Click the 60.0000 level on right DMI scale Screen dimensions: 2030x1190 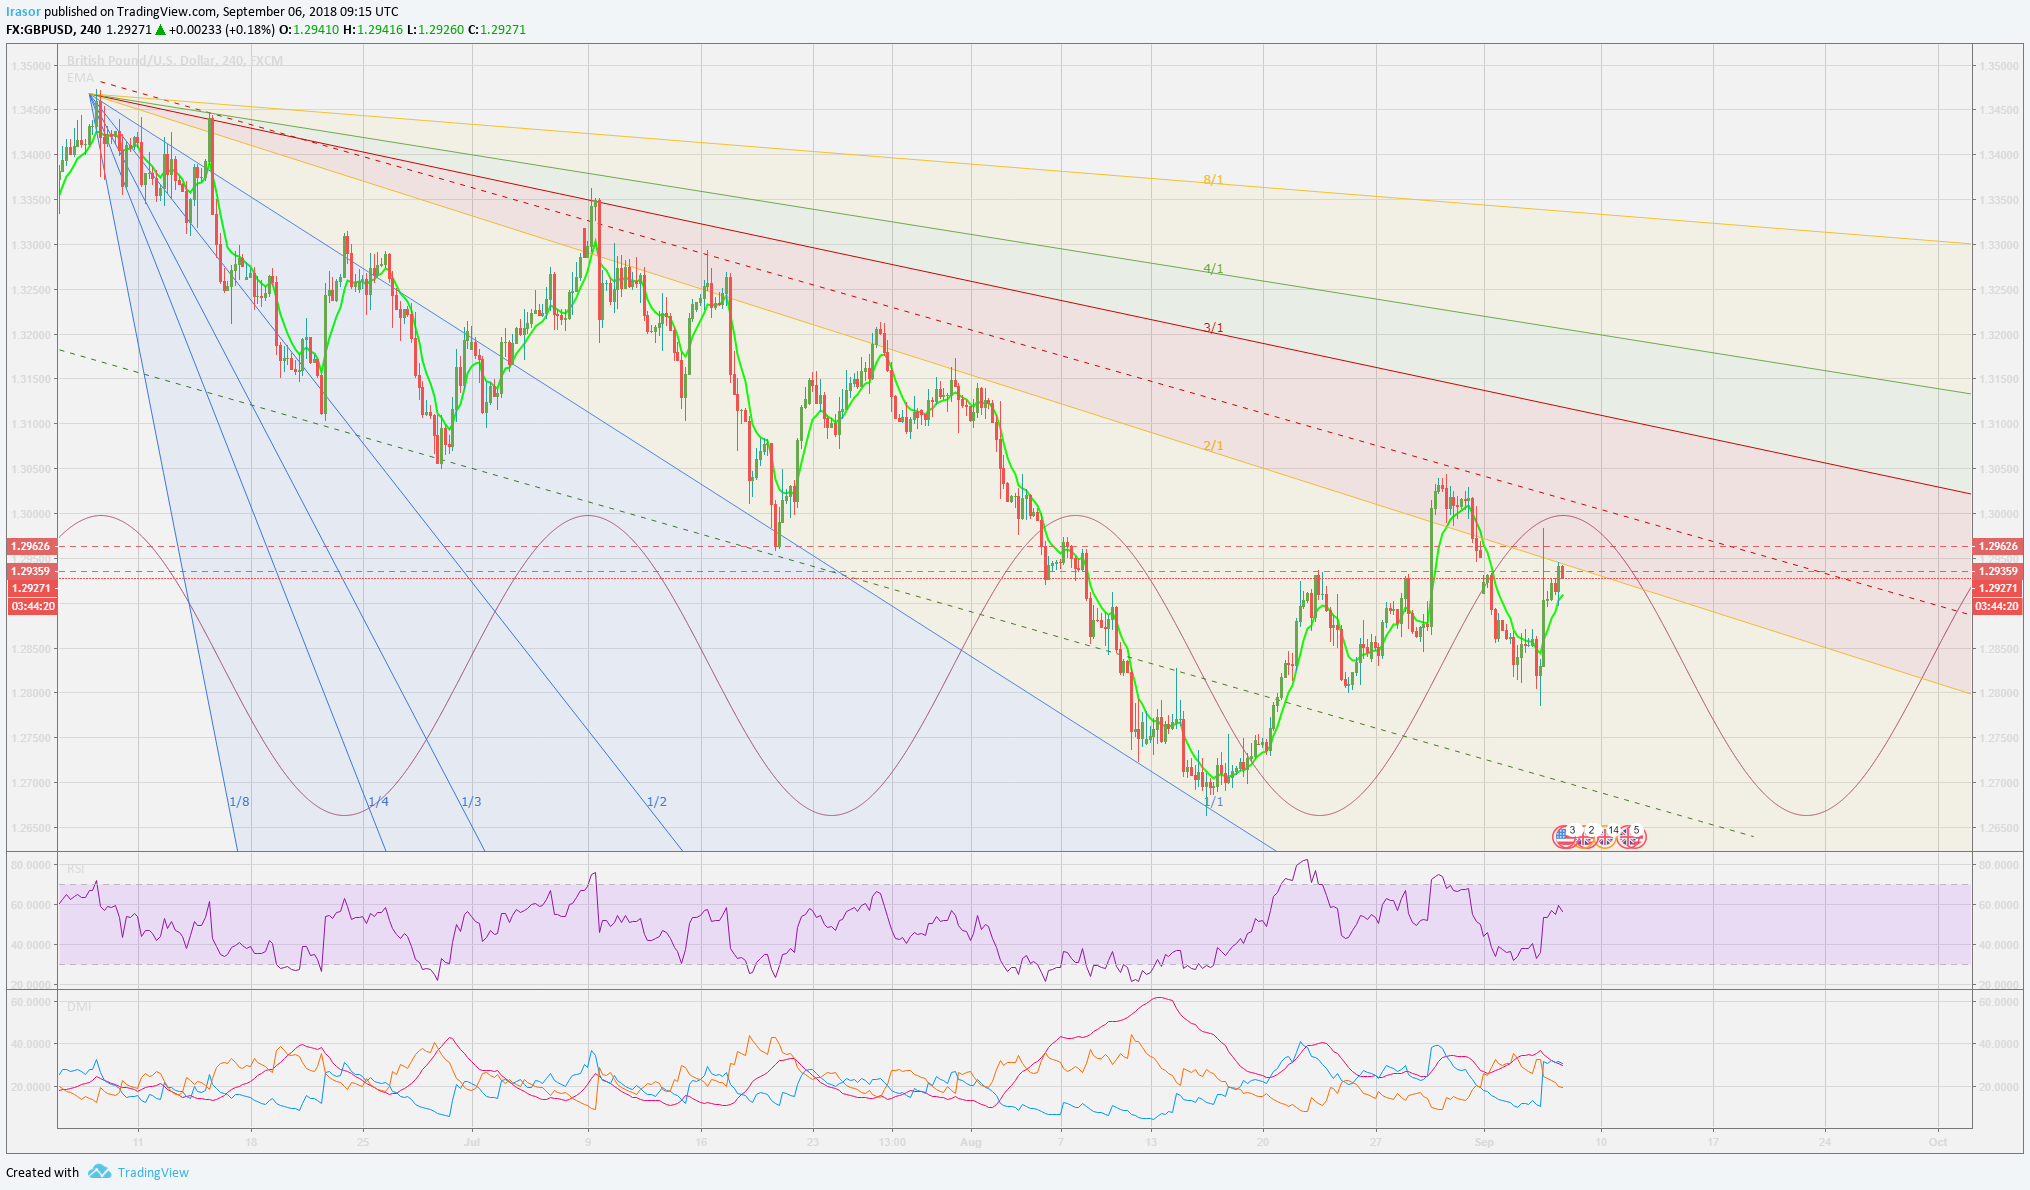[1998, 1002]
